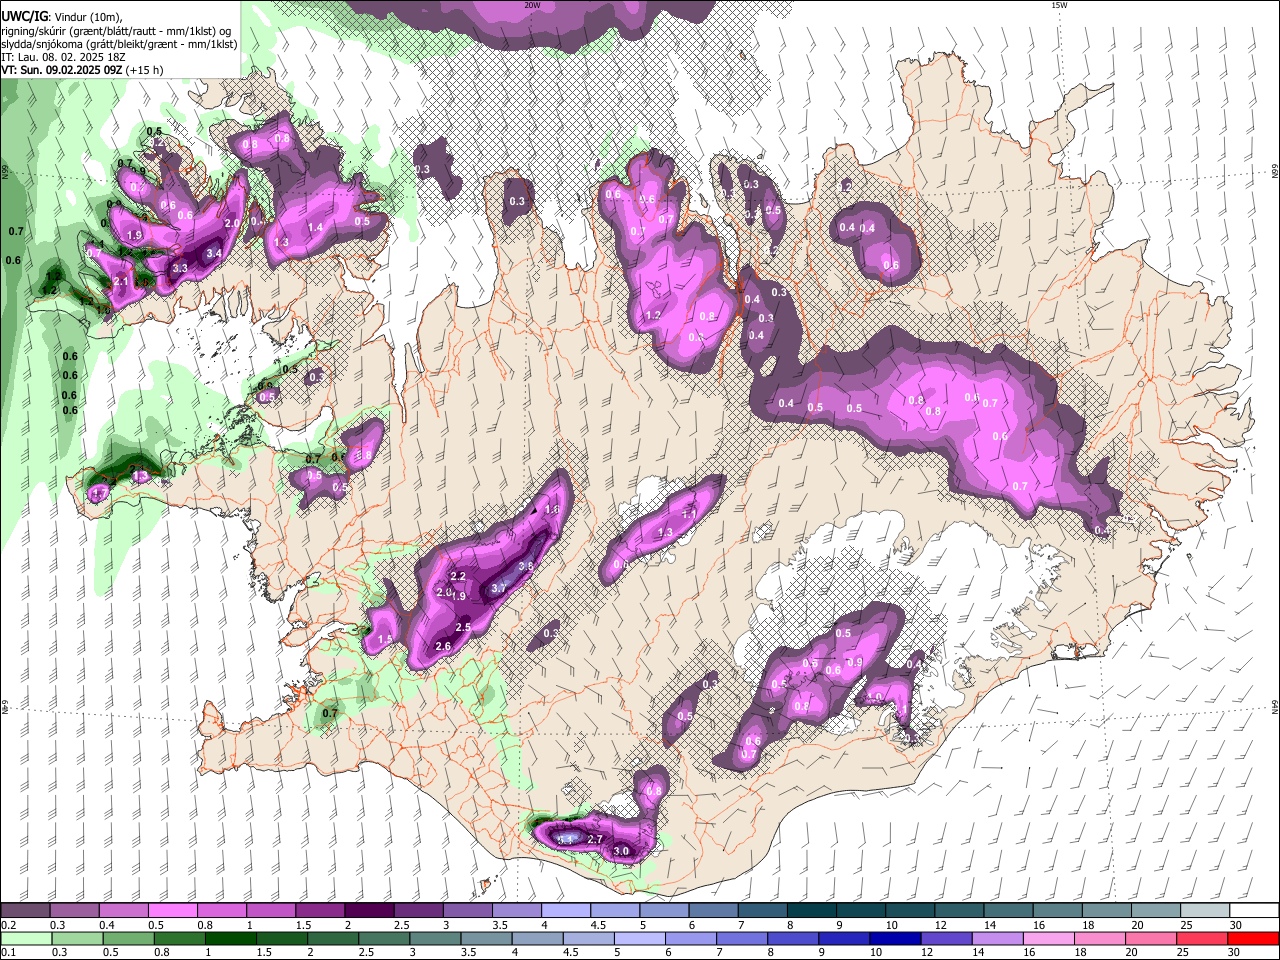Click the 1.4 snowfall value on the map
This screenshot has width=1280, height=960.
coord(315,227)
